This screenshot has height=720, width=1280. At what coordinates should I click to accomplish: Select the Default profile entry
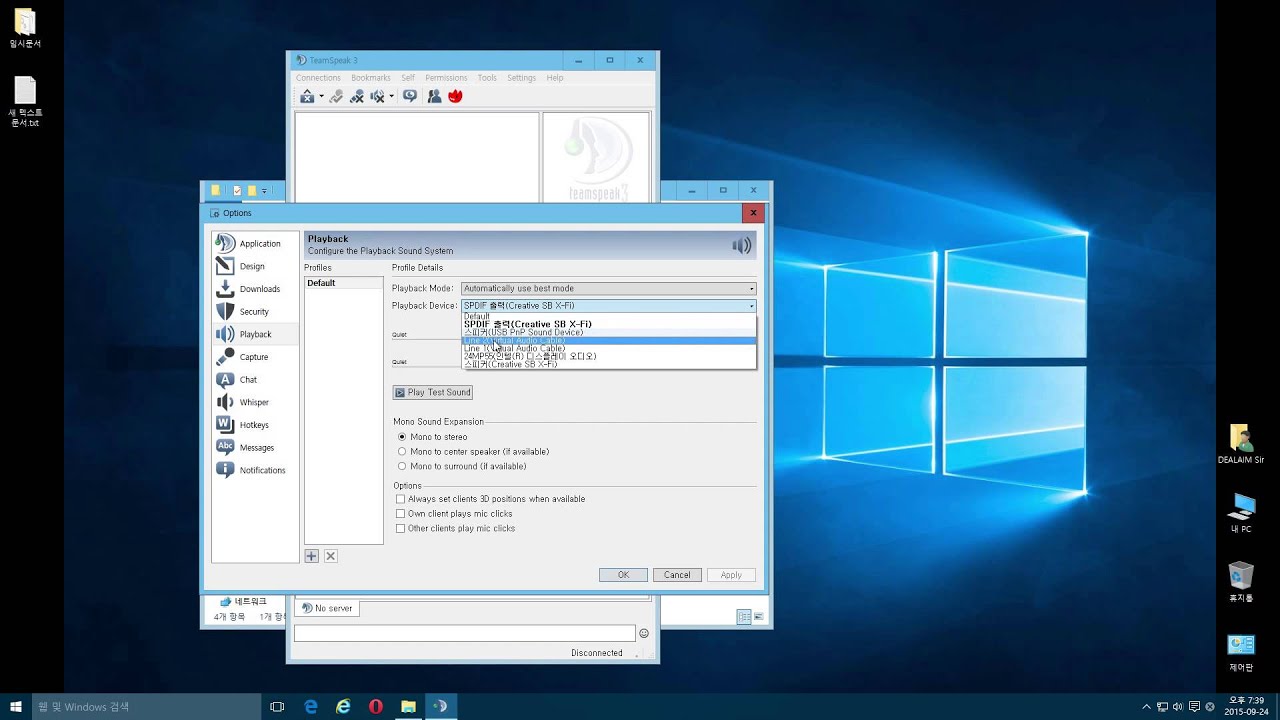pos(343,283)
